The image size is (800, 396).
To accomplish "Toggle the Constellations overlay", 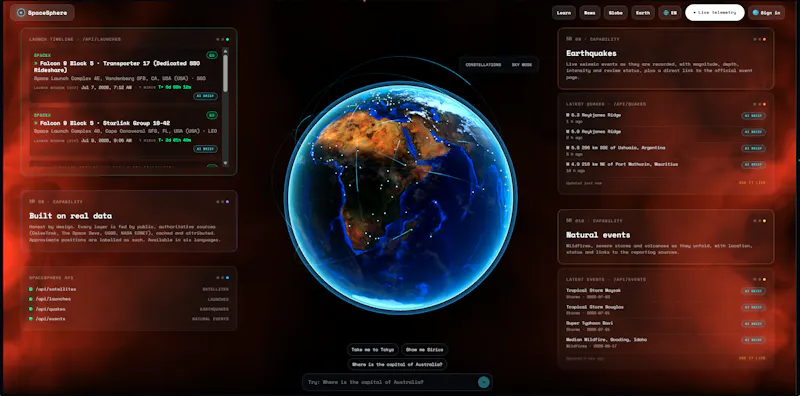I will point(483,65).
